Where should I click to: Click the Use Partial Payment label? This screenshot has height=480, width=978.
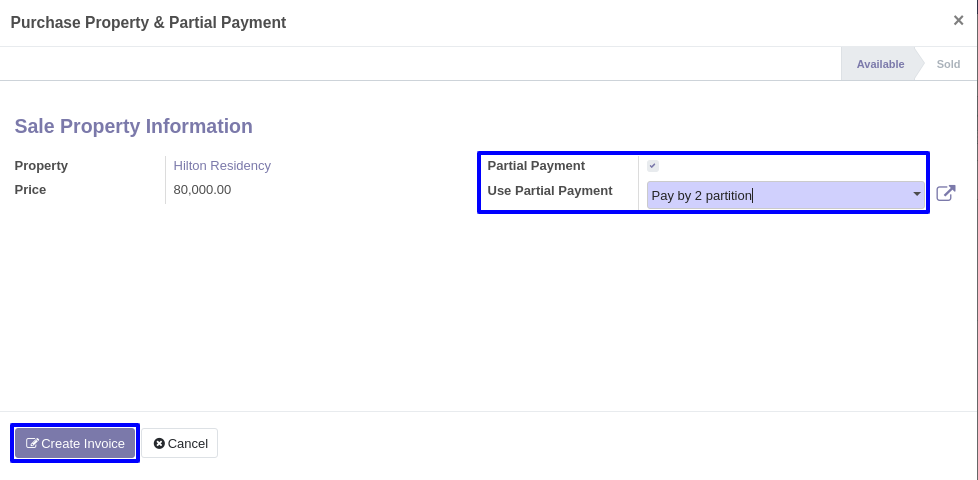[x=550, y=191]
